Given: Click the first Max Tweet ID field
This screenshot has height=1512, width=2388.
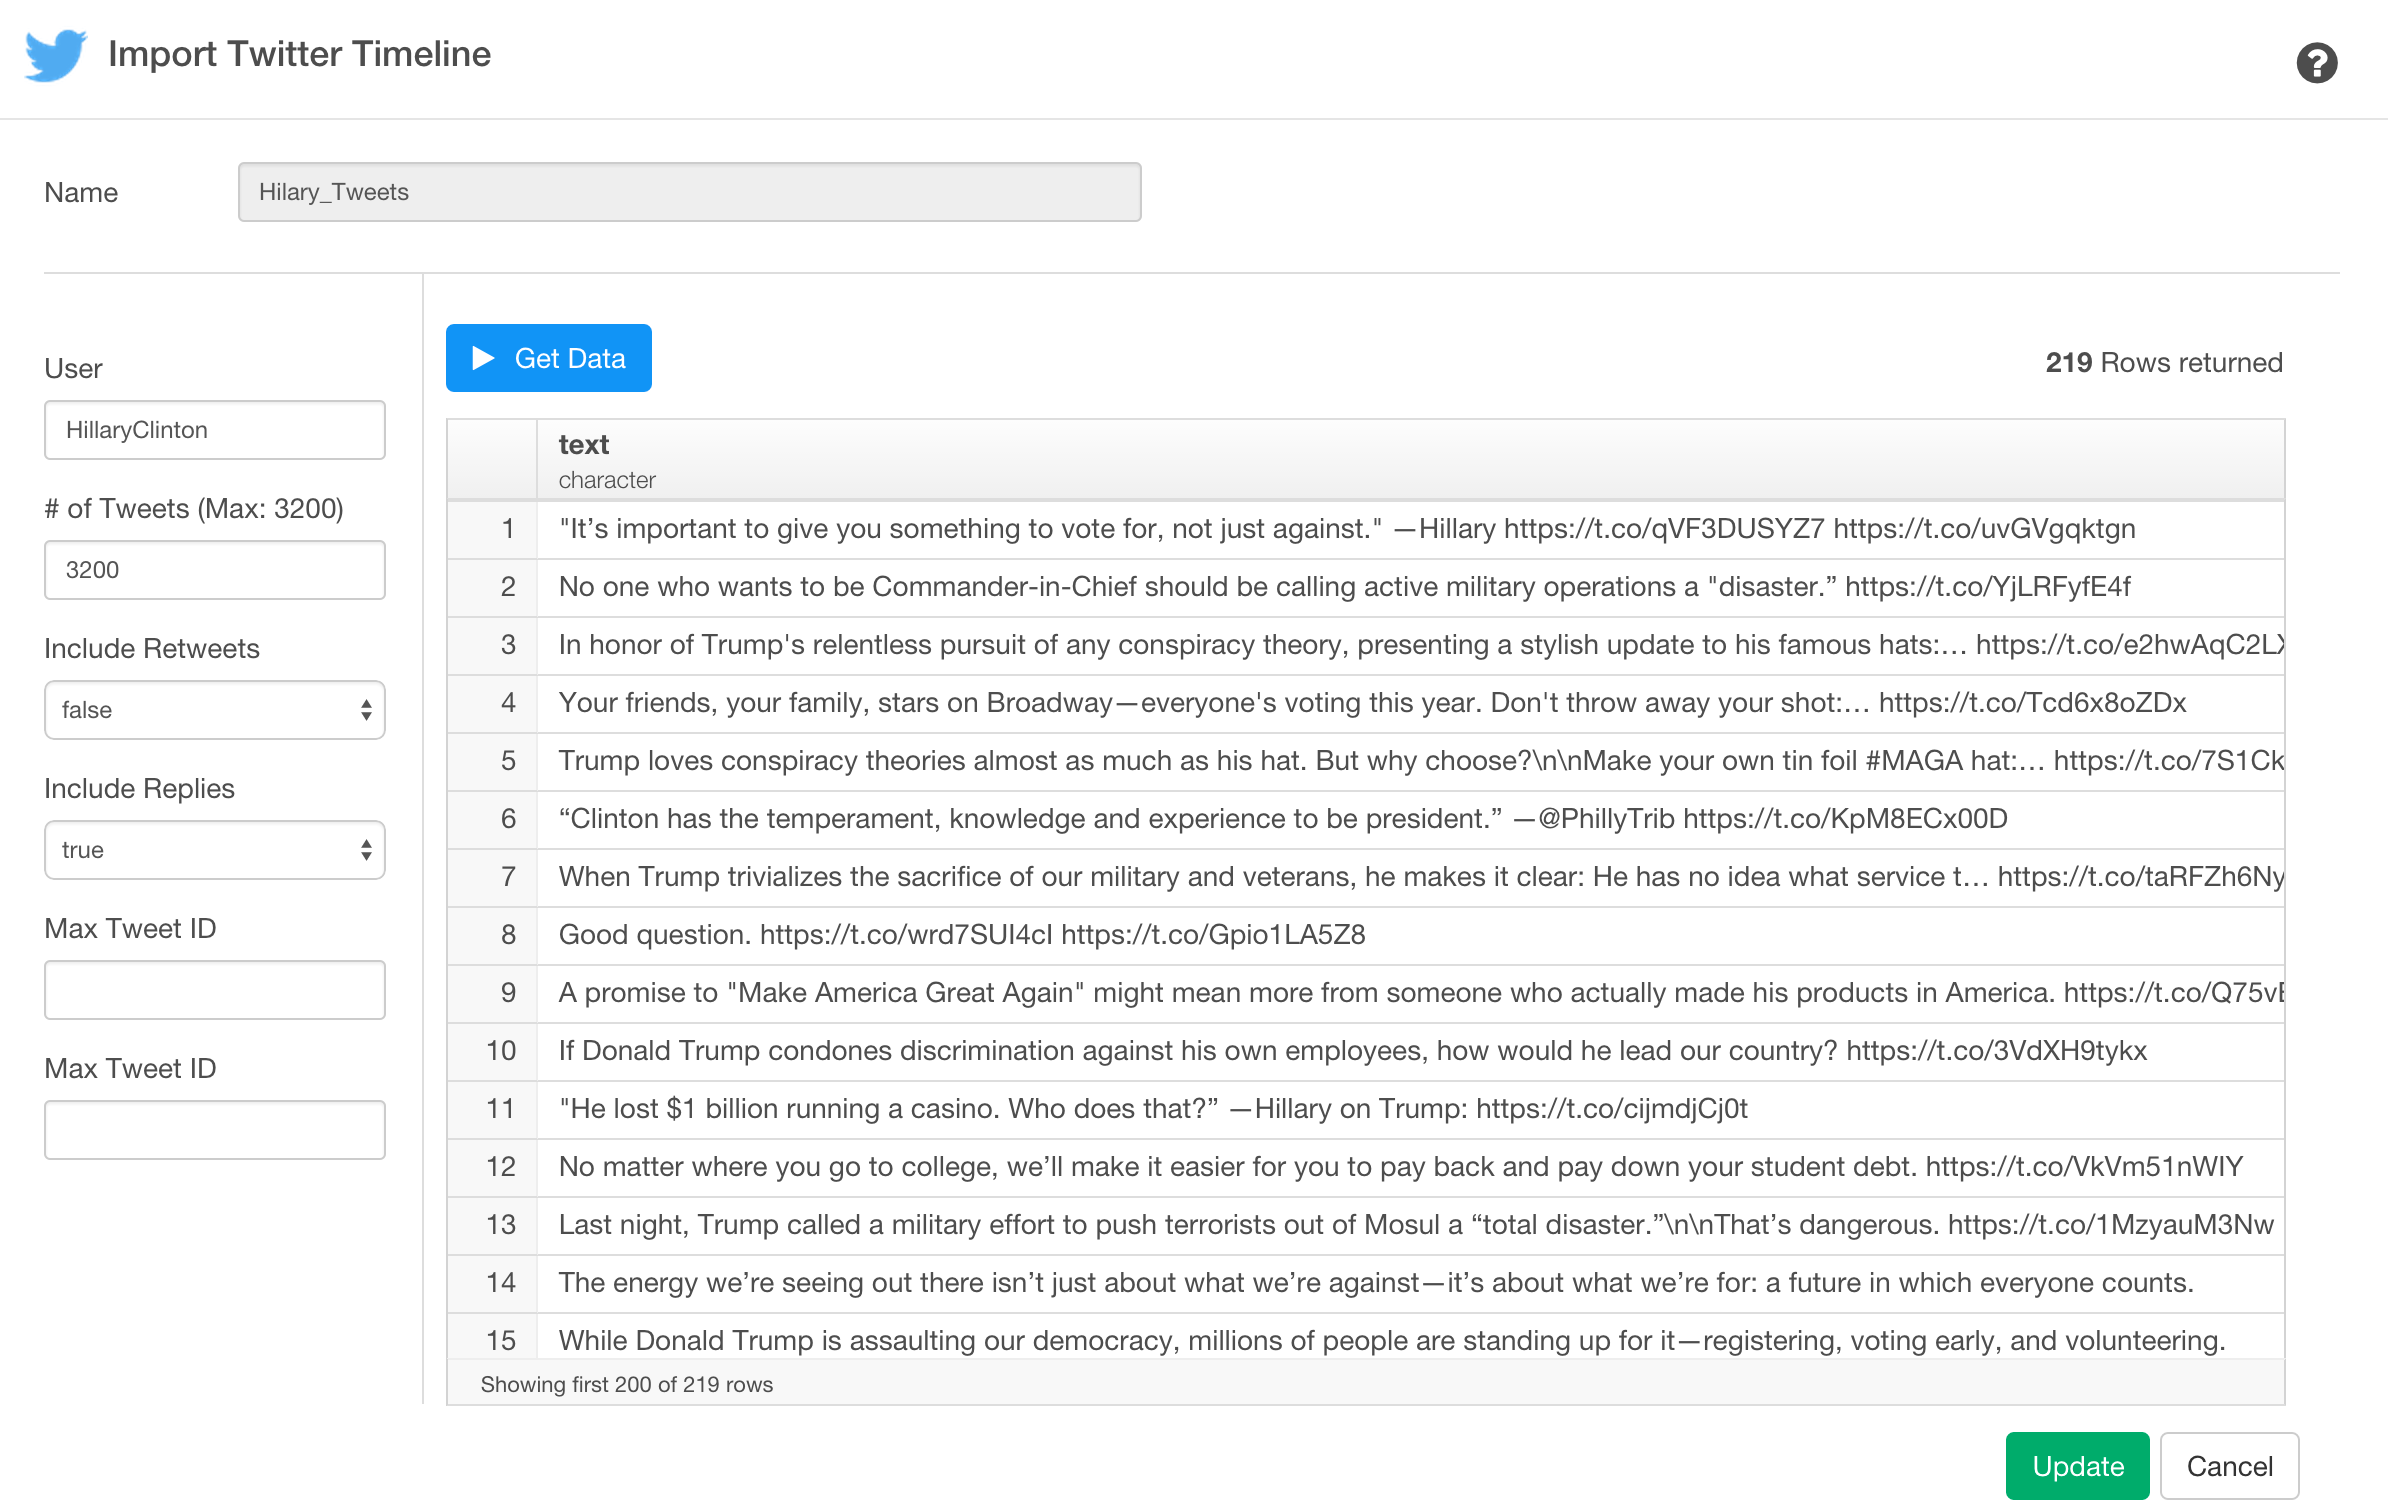Looking at the screenshot, I should (214, 989).
